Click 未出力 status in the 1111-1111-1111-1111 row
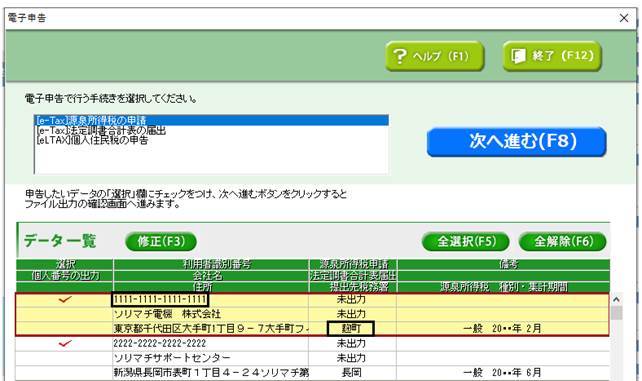 click(352, 300)
